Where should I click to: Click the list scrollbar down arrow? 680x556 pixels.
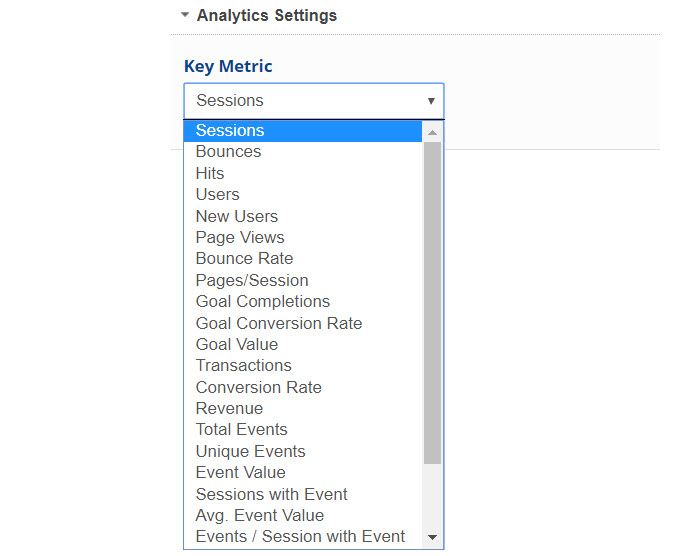(x=432, y=538)
